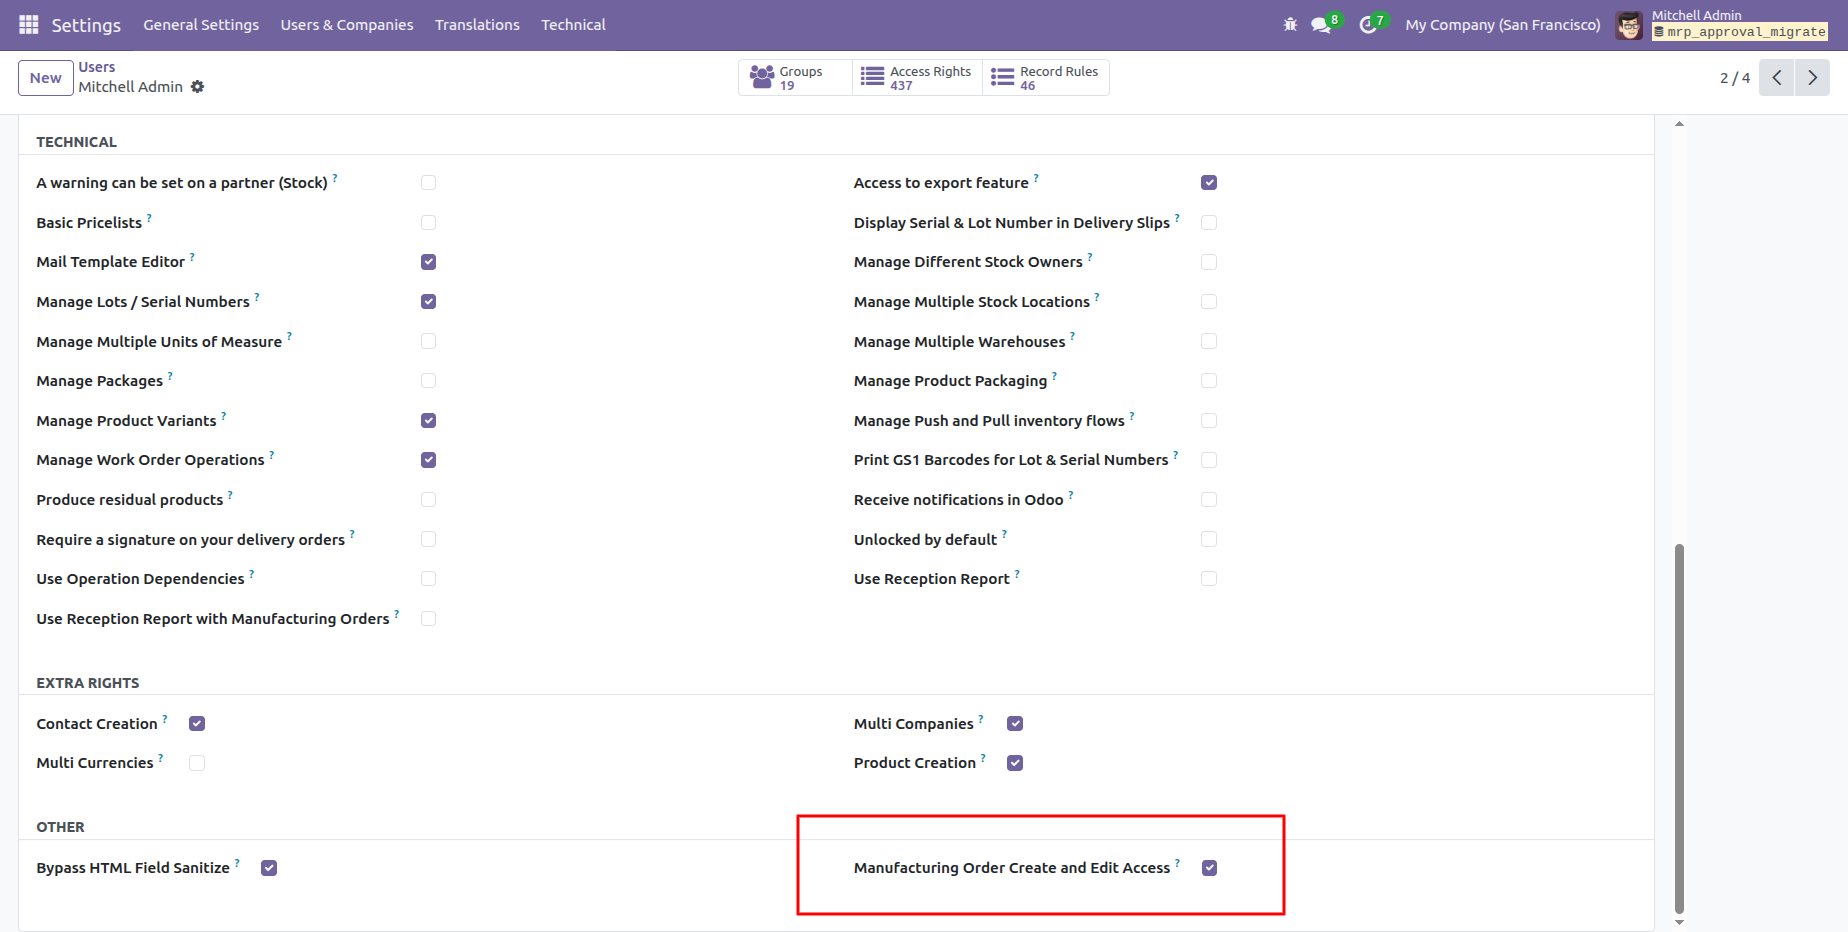Image resolution: width=1848 pixels, height=932 pixels.
Task: Enable Manage Multiple Warehouses checkbox
Action: (1209, 341)
